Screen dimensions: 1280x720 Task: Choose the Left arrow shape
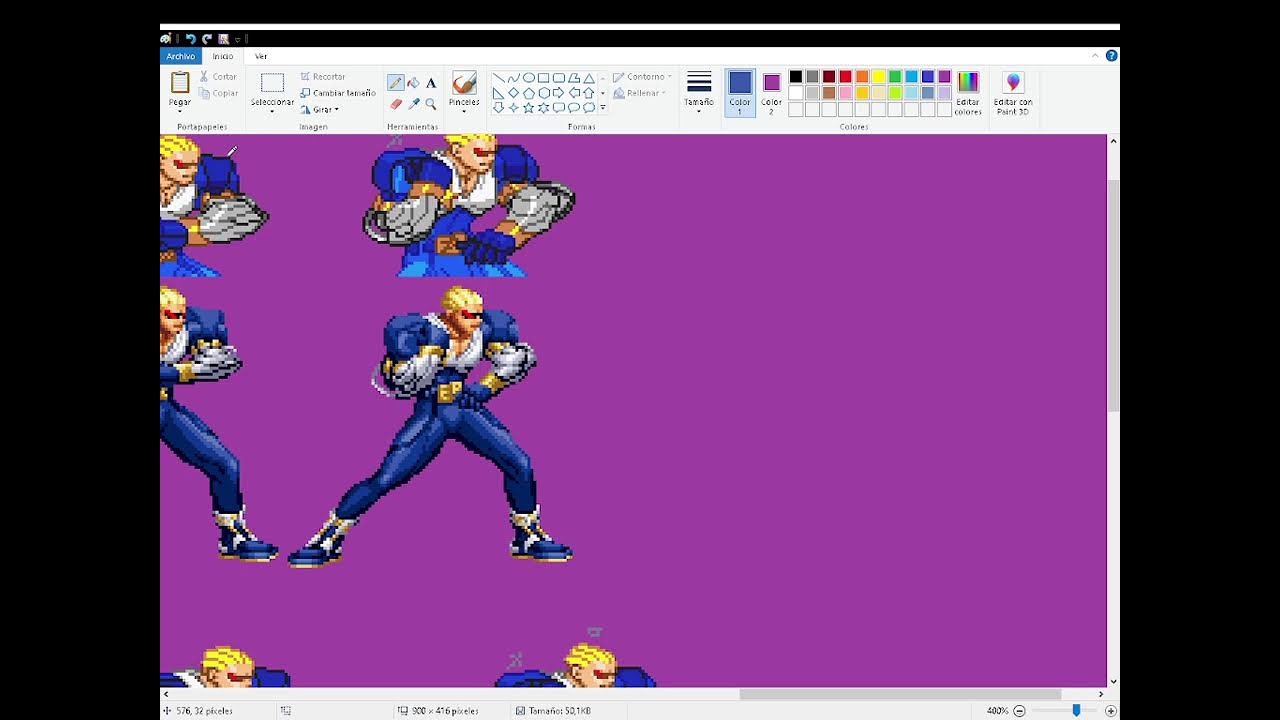click(x=573, y=93)
